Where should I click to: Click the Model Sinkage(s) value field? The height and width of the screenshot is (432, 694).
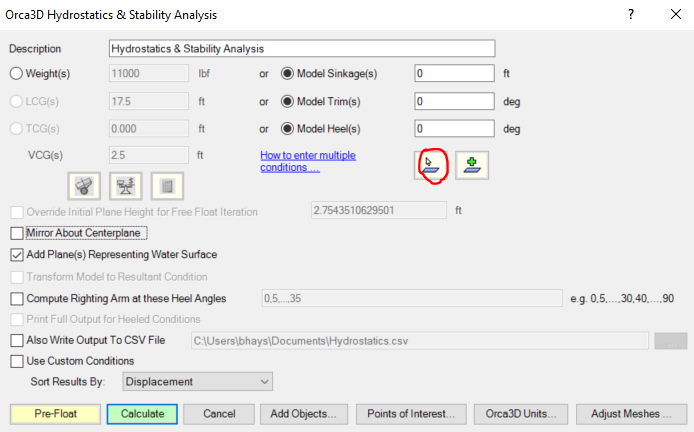pyautogui.click(x=455, y=73)
